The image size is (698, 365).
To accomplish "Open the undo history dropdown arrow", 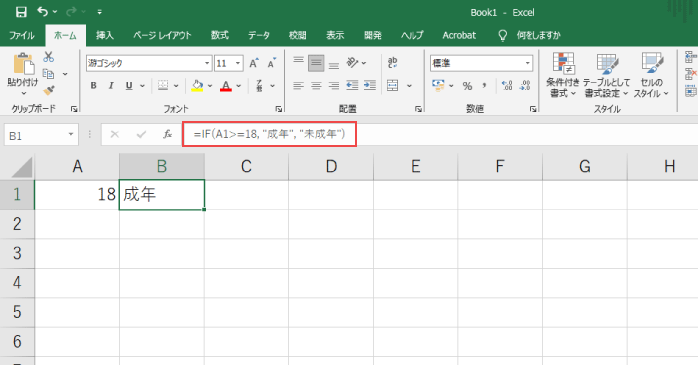I will (x=55, y=12).
